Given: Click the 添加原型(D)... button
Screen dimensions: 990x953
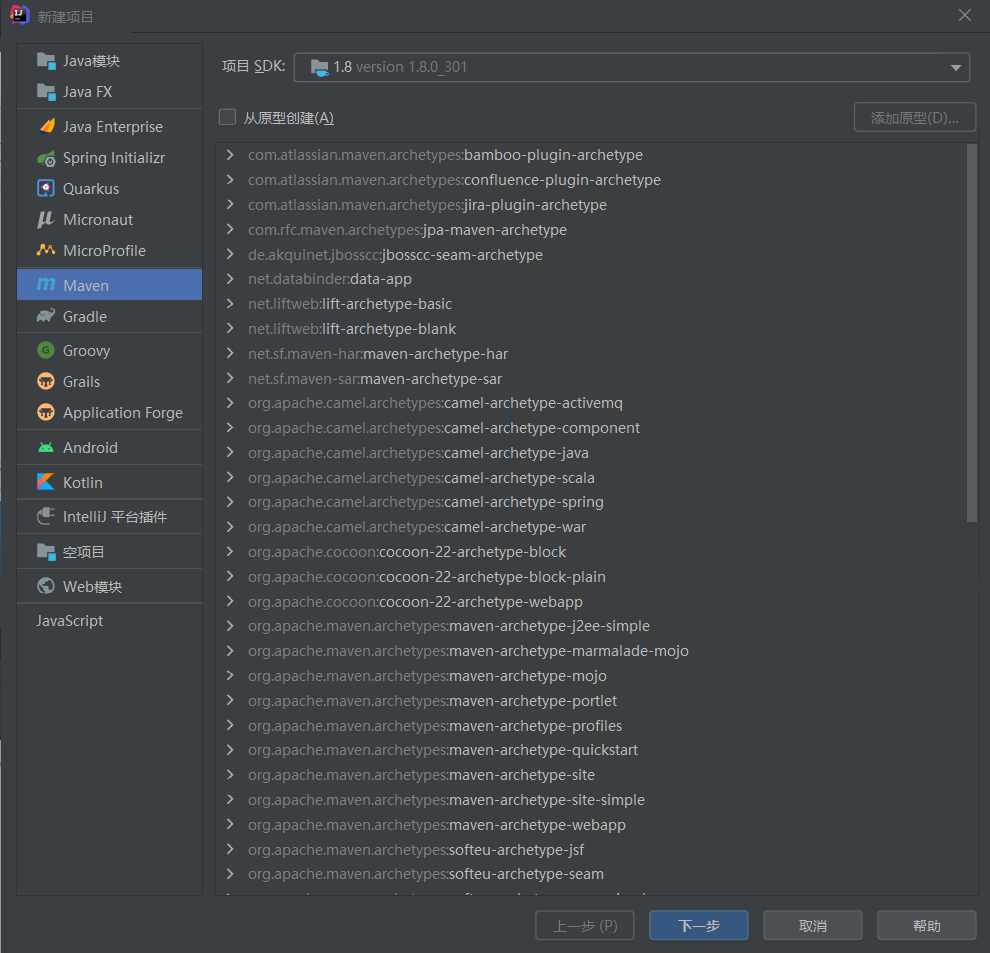Looking at the screenshot, I should [915, 117].
